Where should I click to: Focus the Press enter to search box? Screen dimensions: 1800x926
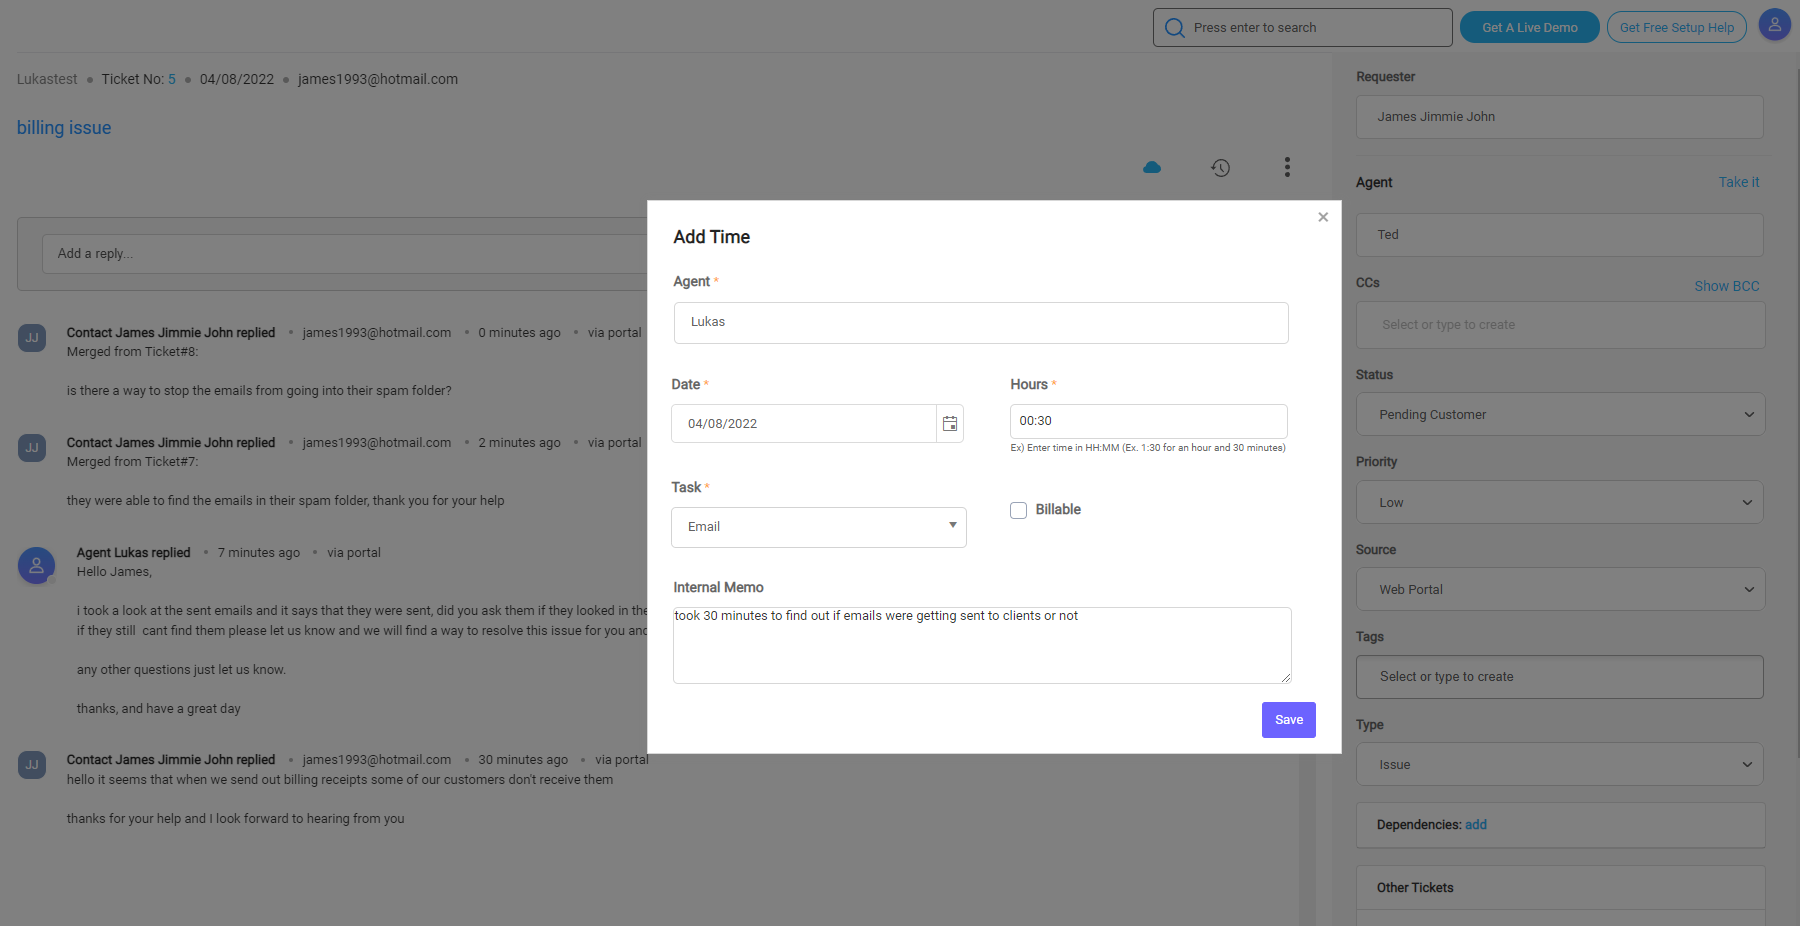[1303, 27]
